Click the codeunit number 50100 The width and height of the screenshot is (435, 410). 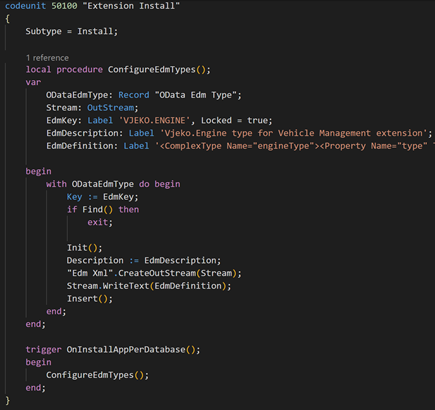pos(64,6)
